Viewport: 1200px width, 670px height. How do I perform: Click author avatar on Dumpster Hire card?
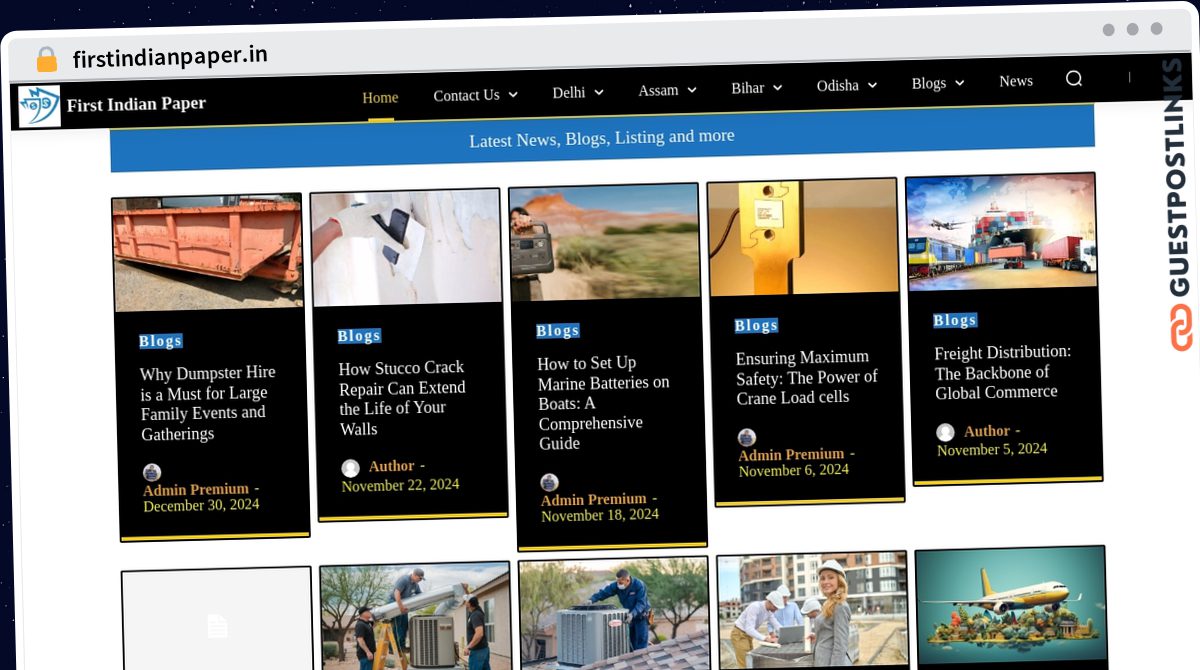152,473
